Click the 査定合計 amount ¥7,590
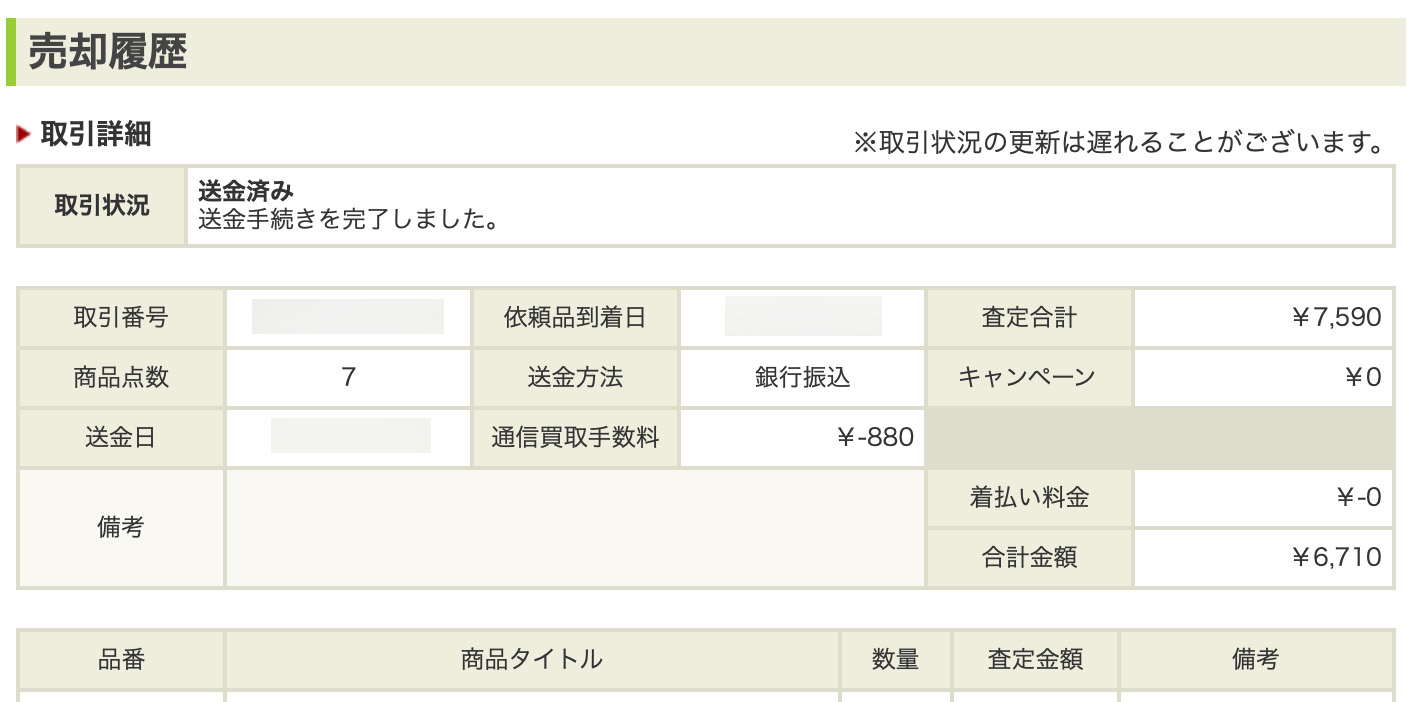Screen dimensions: 1416x702 [1336, 318]
